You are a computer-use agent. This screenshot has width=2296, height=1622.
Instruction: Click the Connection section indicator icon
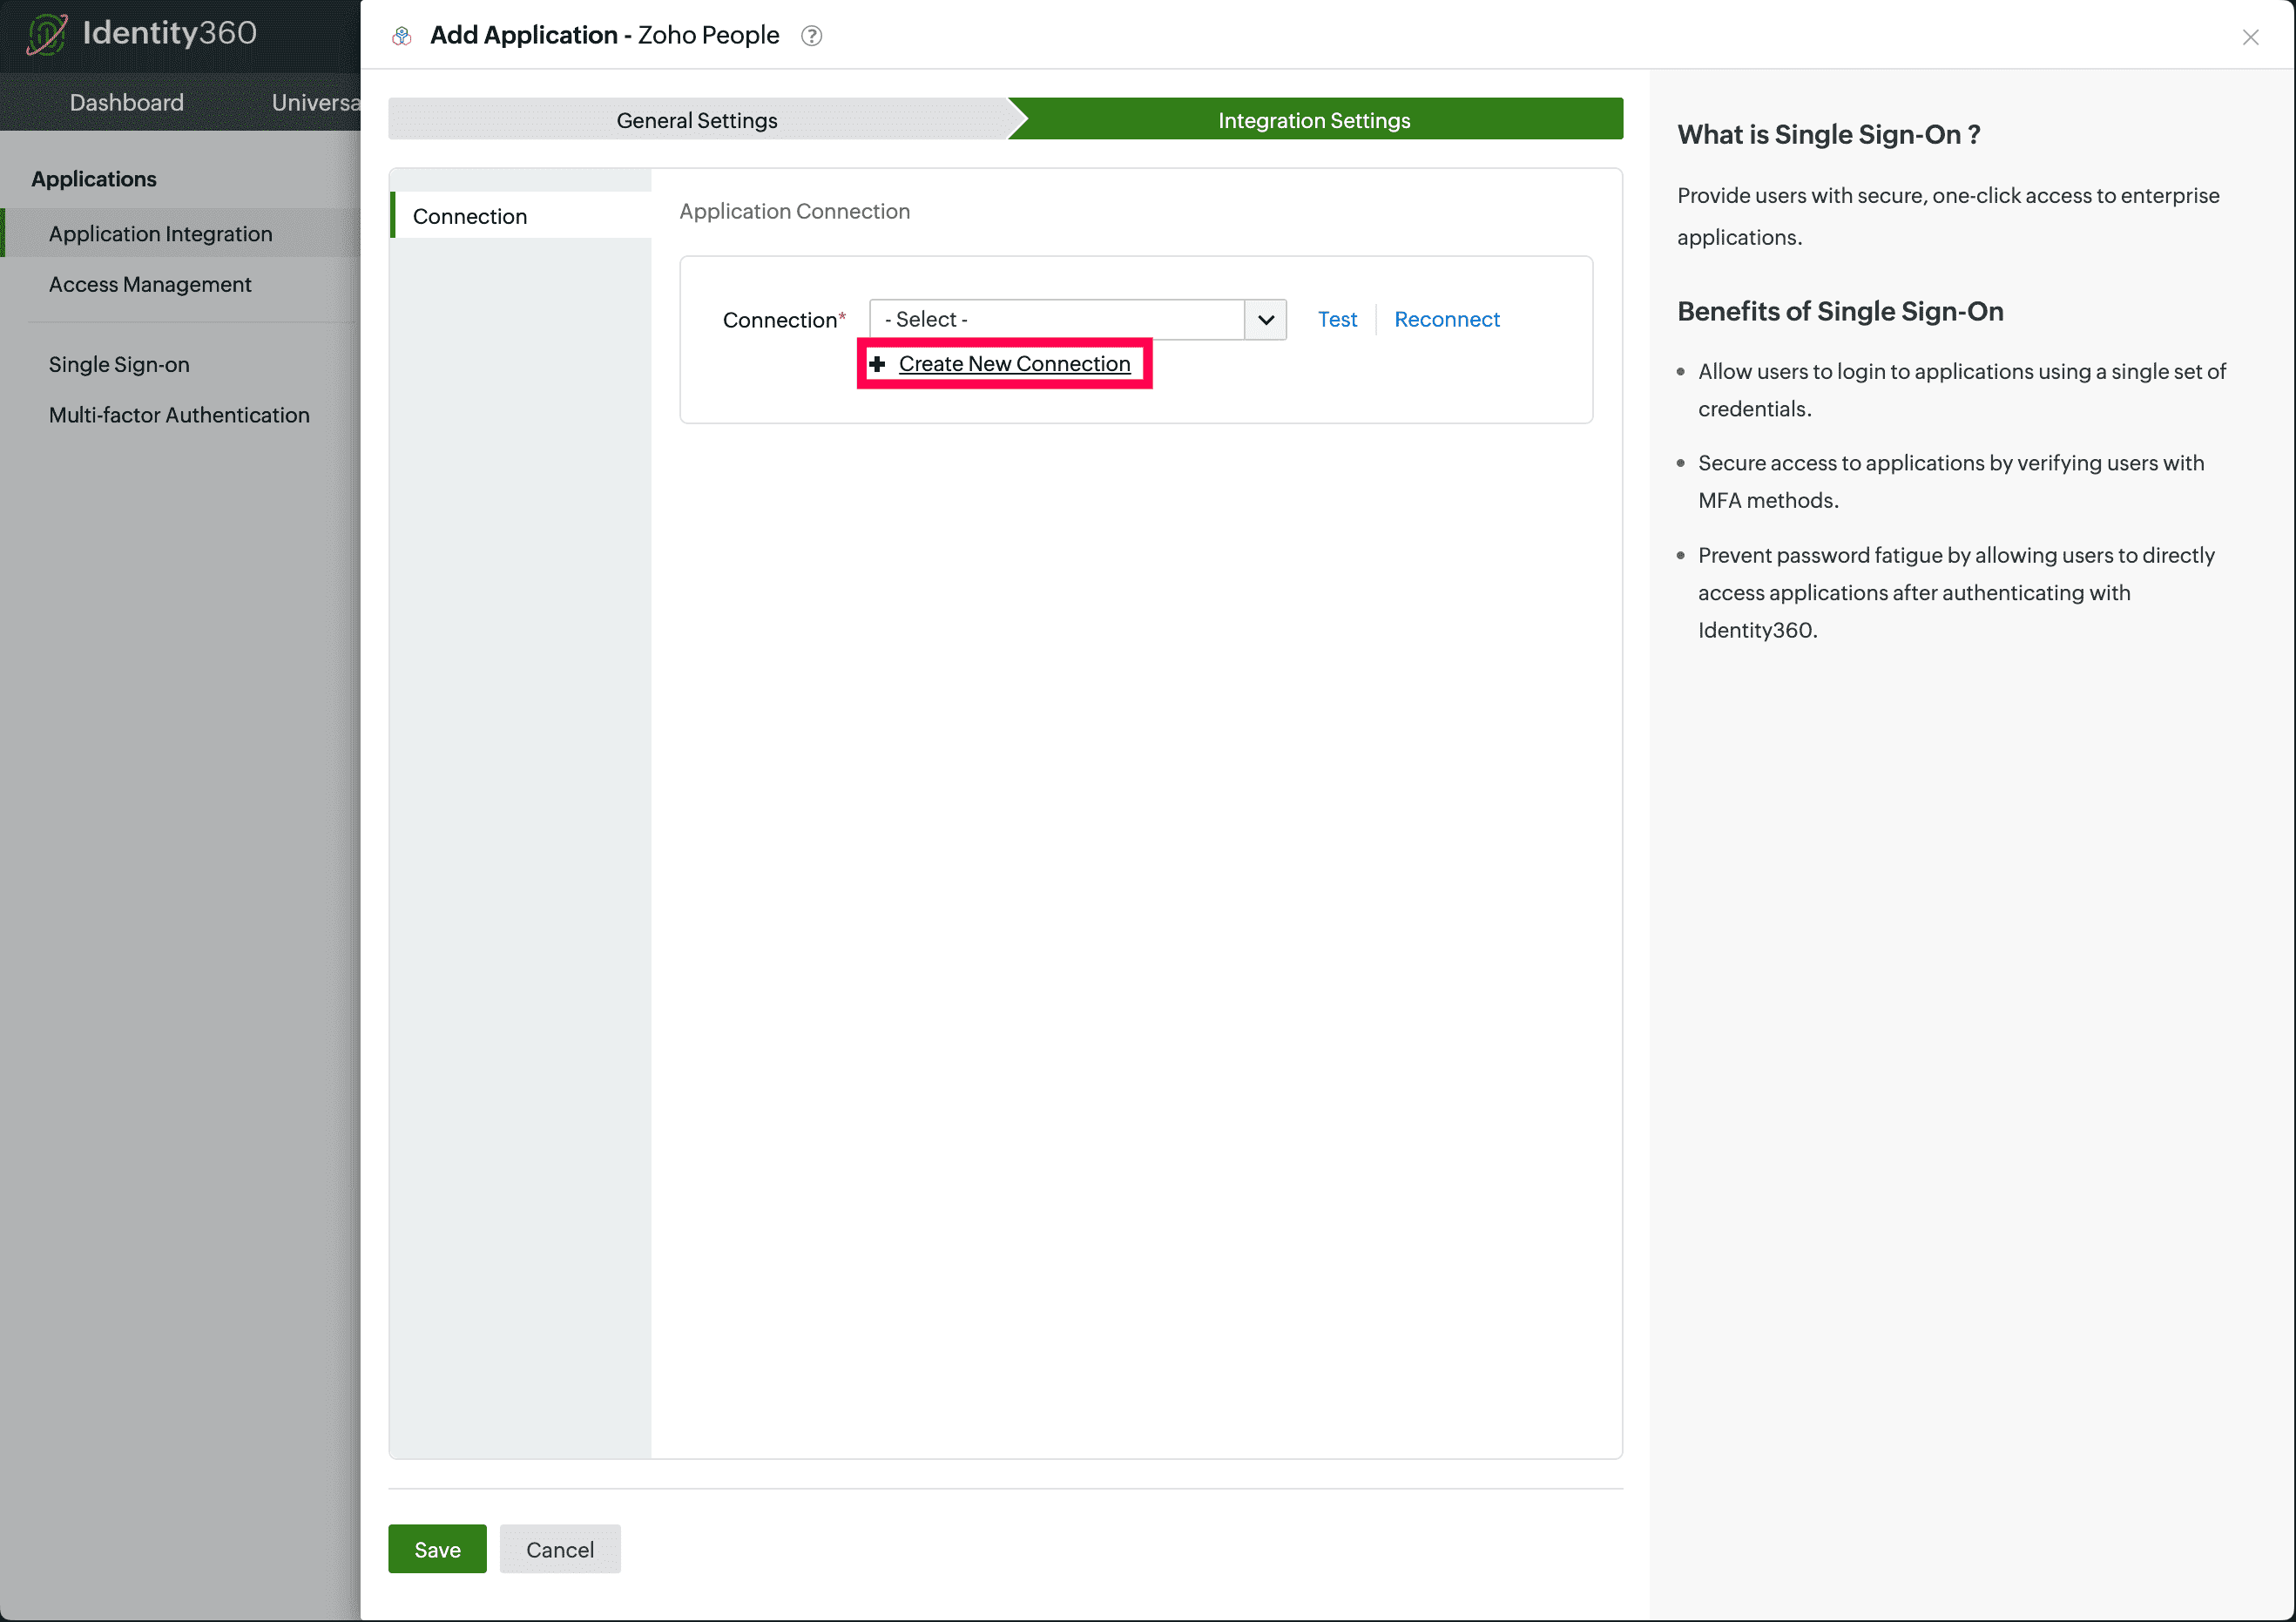click(391, 214)
